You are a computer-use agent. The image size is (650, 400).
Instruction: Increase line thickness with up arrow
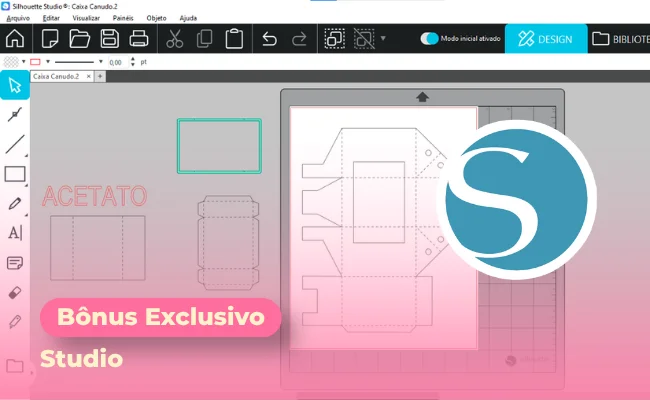pyautogui.click(x=133, y=59)
